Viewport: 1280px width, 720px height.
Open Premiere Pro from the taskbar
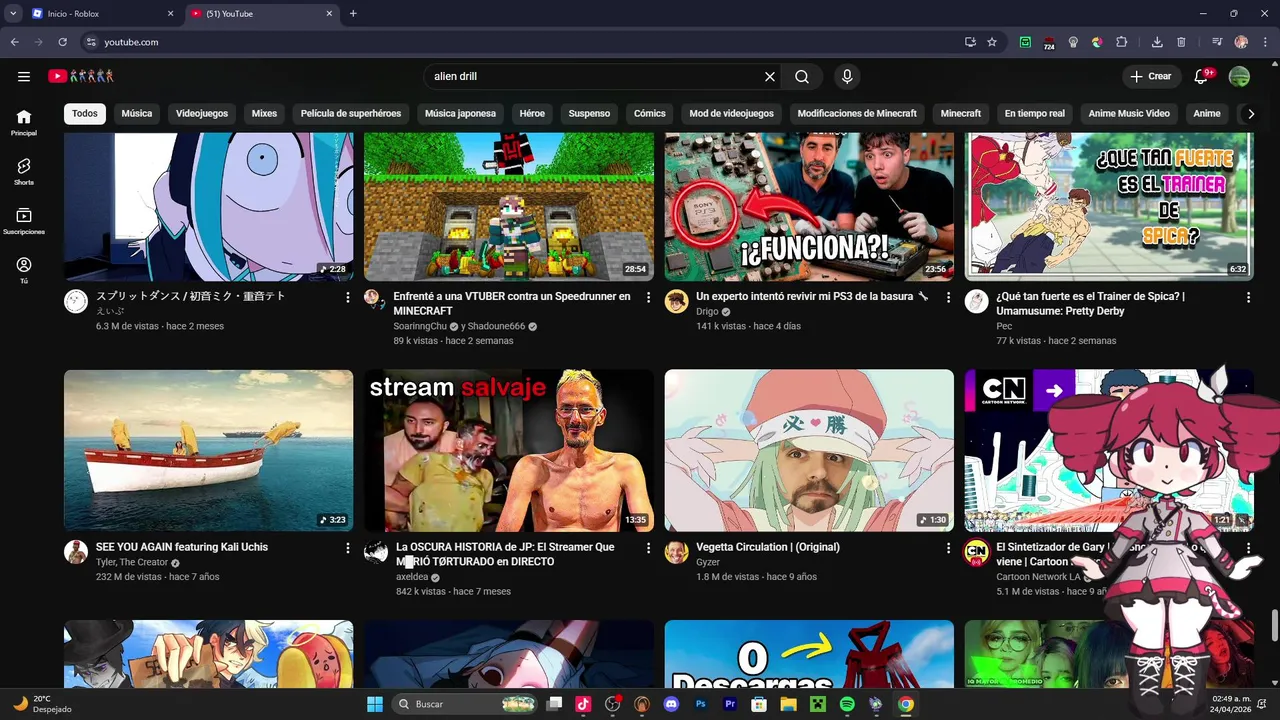click(730, 704)
